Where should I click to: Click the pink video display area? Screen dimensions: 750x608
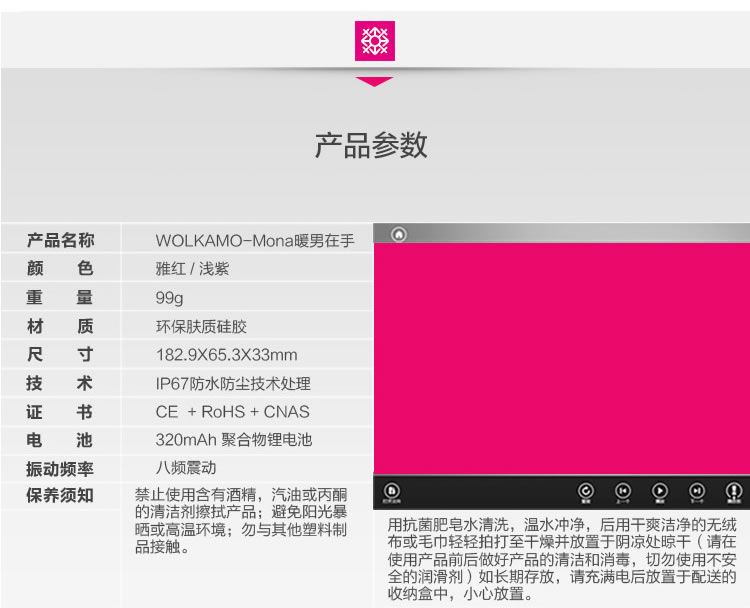(x=561, y=358)
